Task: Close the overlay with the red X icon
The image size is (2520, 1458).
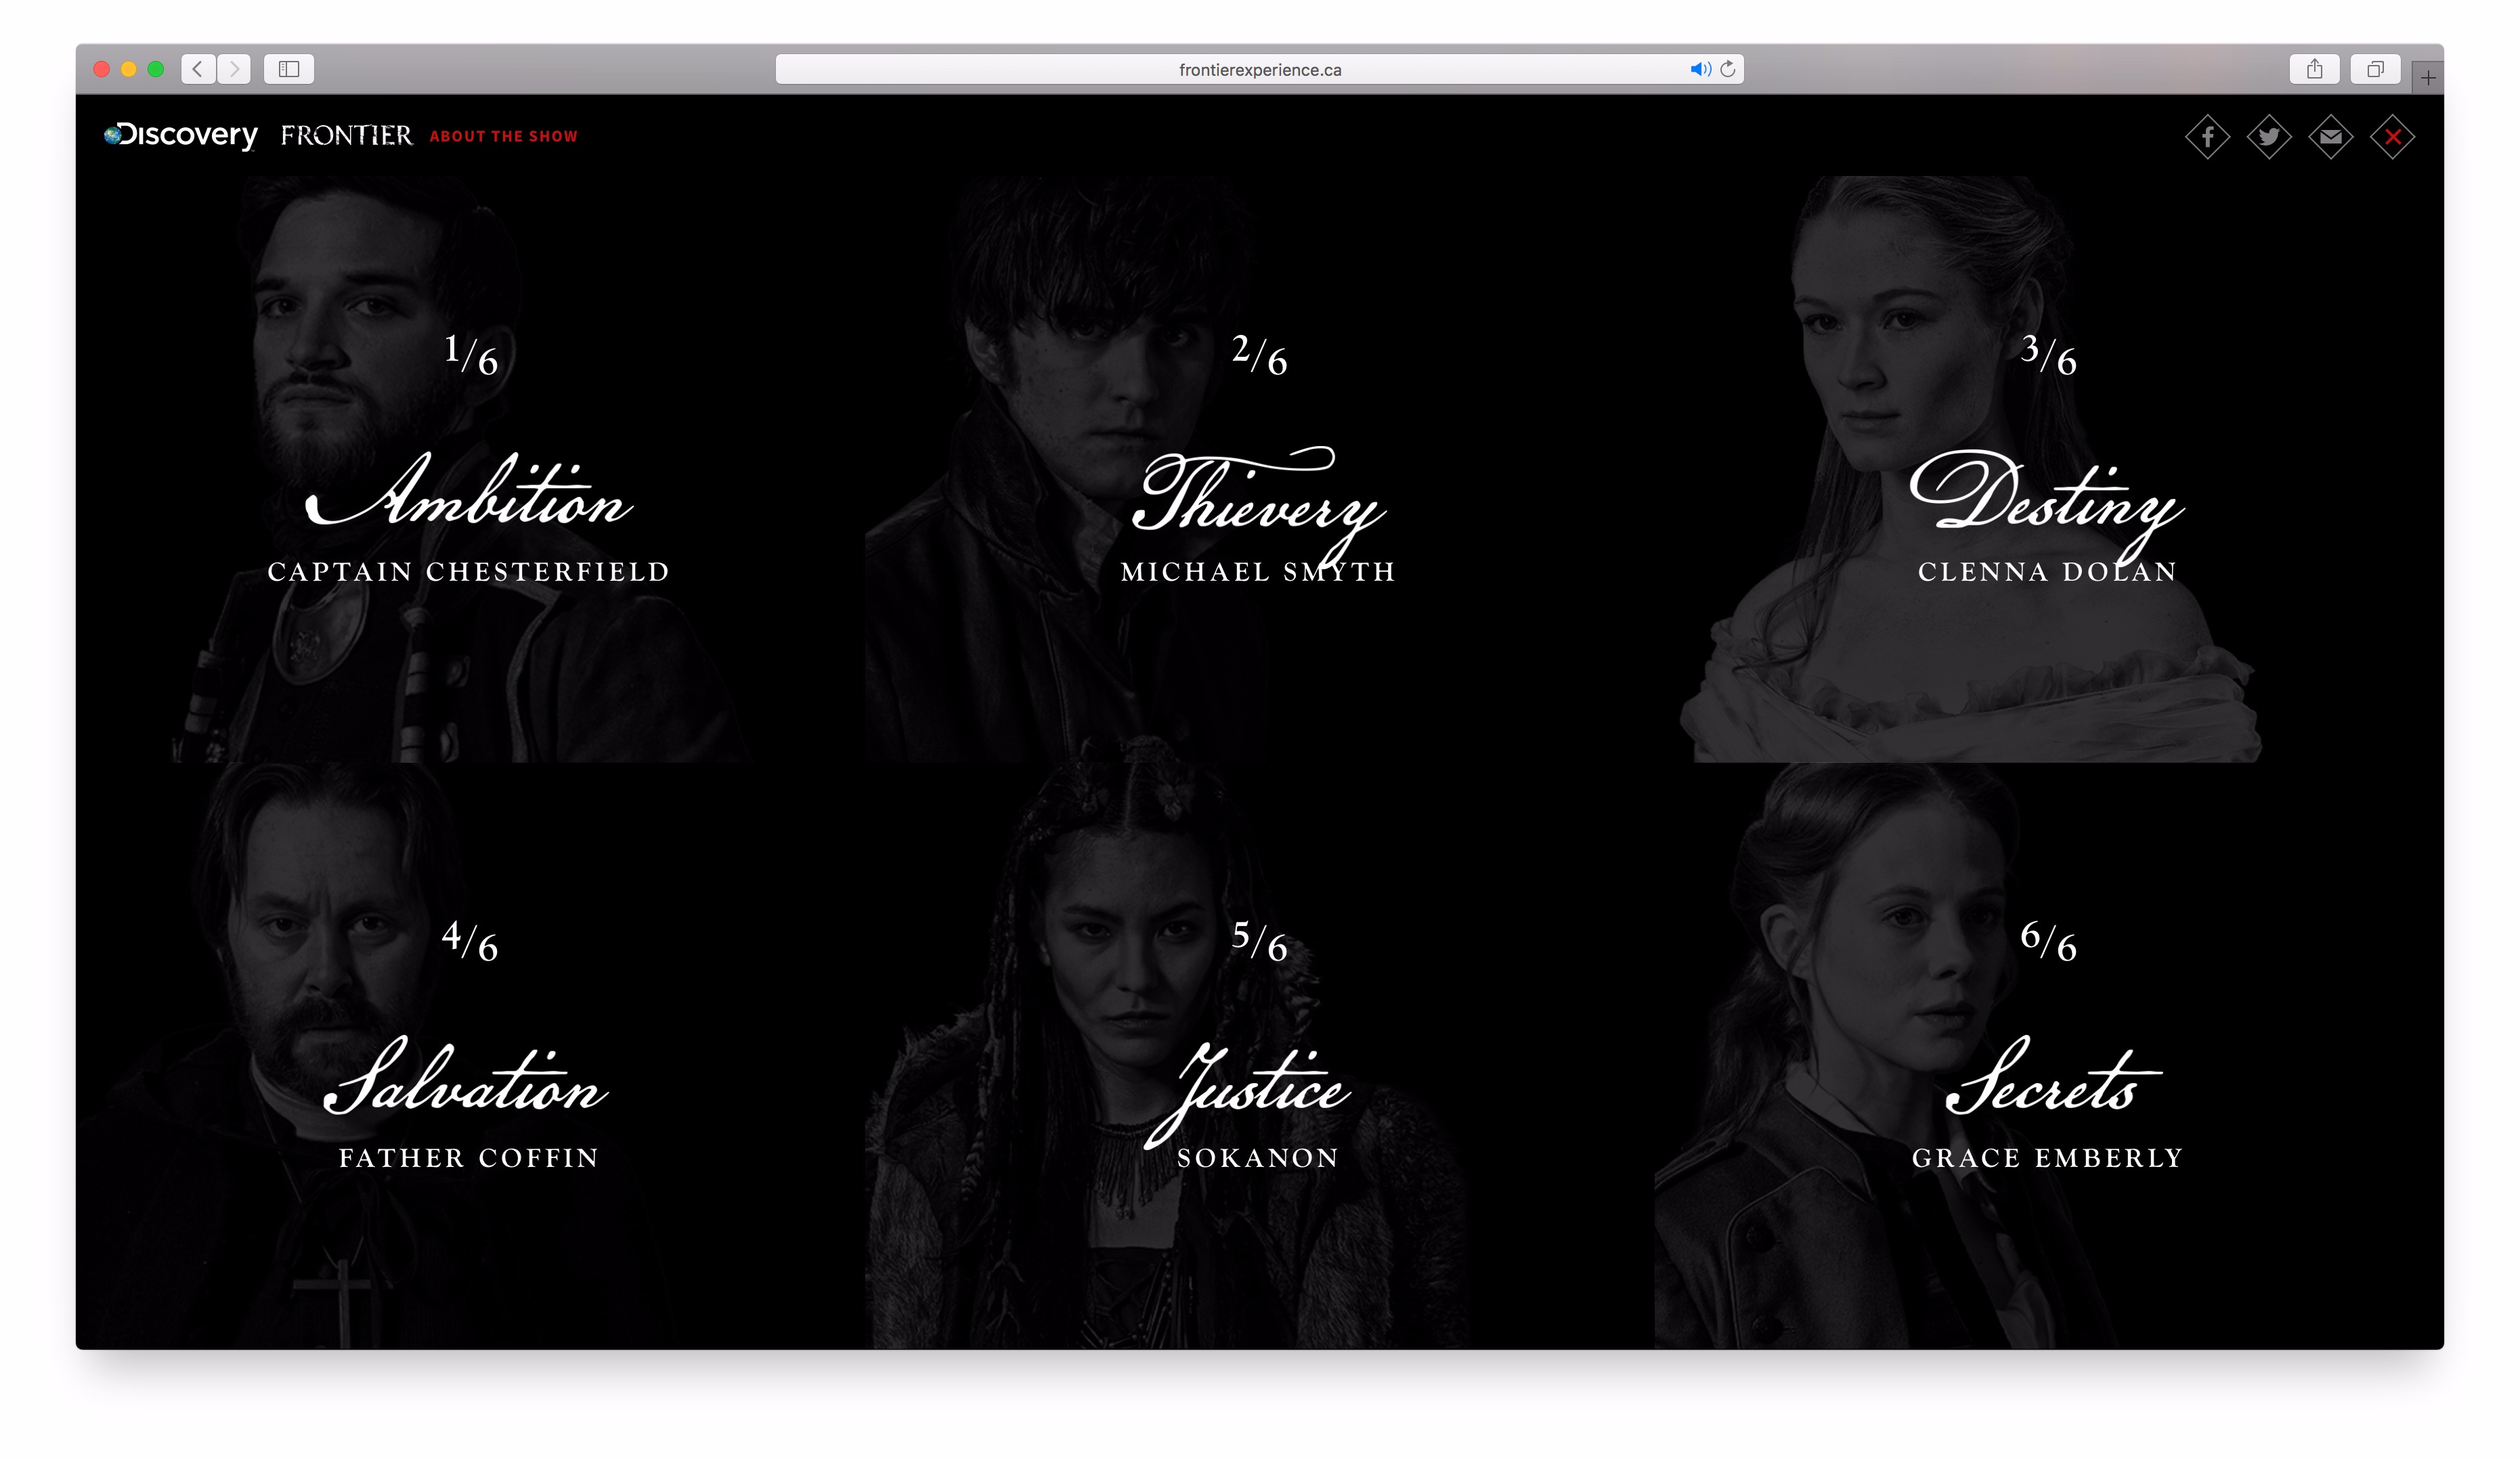Action: (x=2392, y=137)
